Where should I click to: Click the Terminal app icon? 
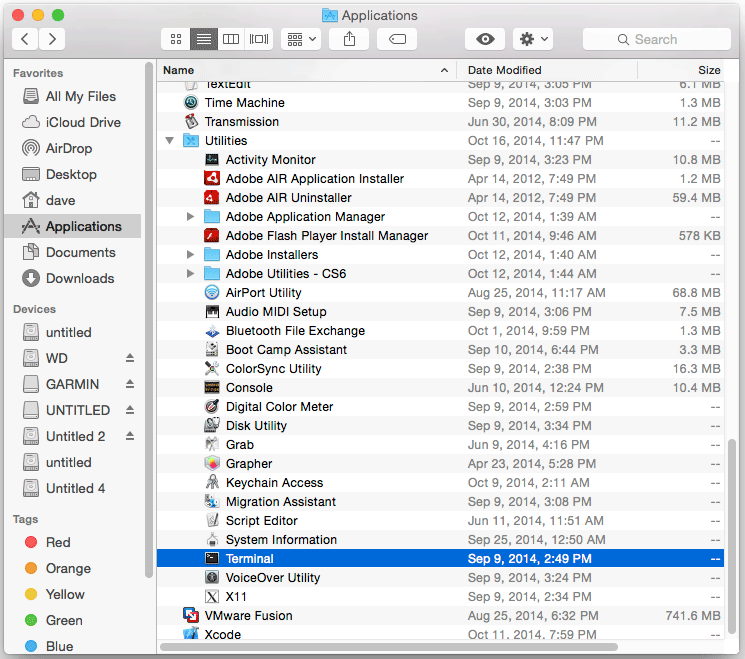coord(212,559)
